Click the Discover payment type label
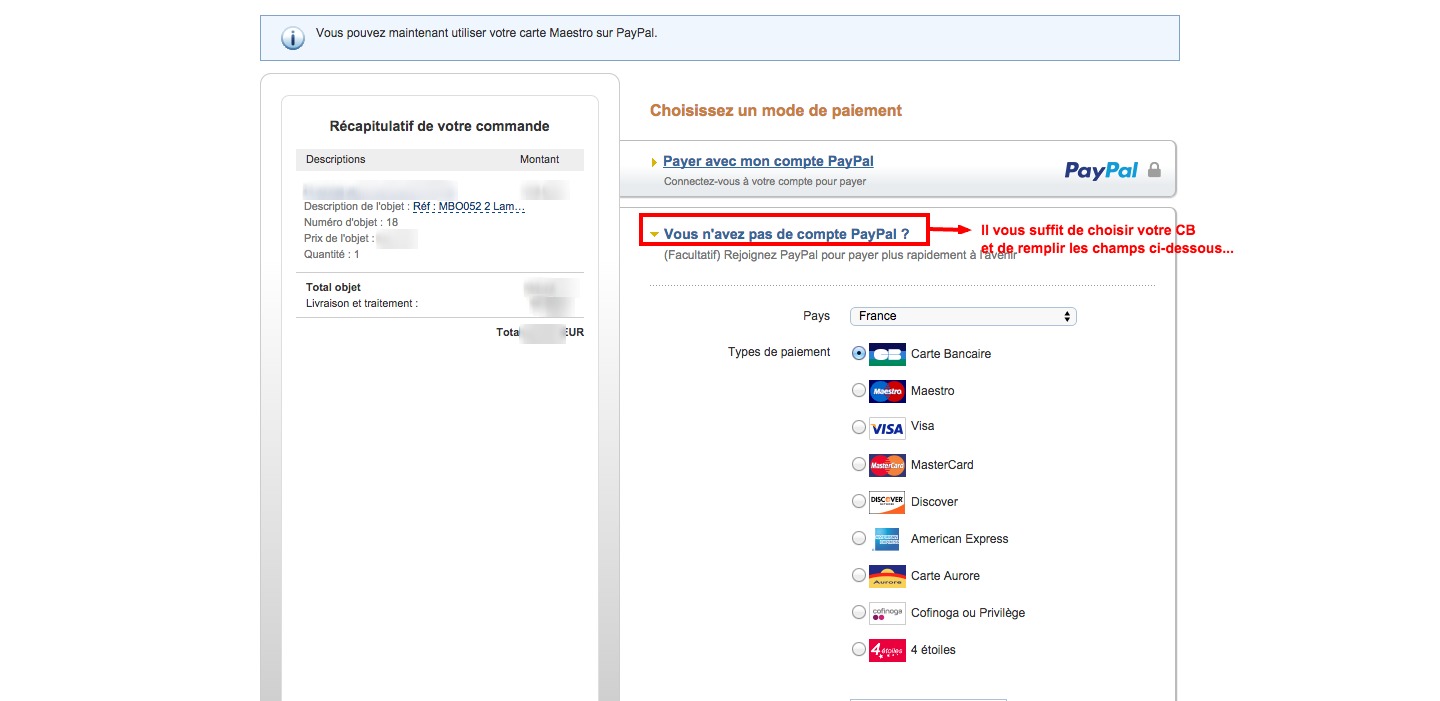The width and height of the screenshot is (1440, 701). pos(934,502)
